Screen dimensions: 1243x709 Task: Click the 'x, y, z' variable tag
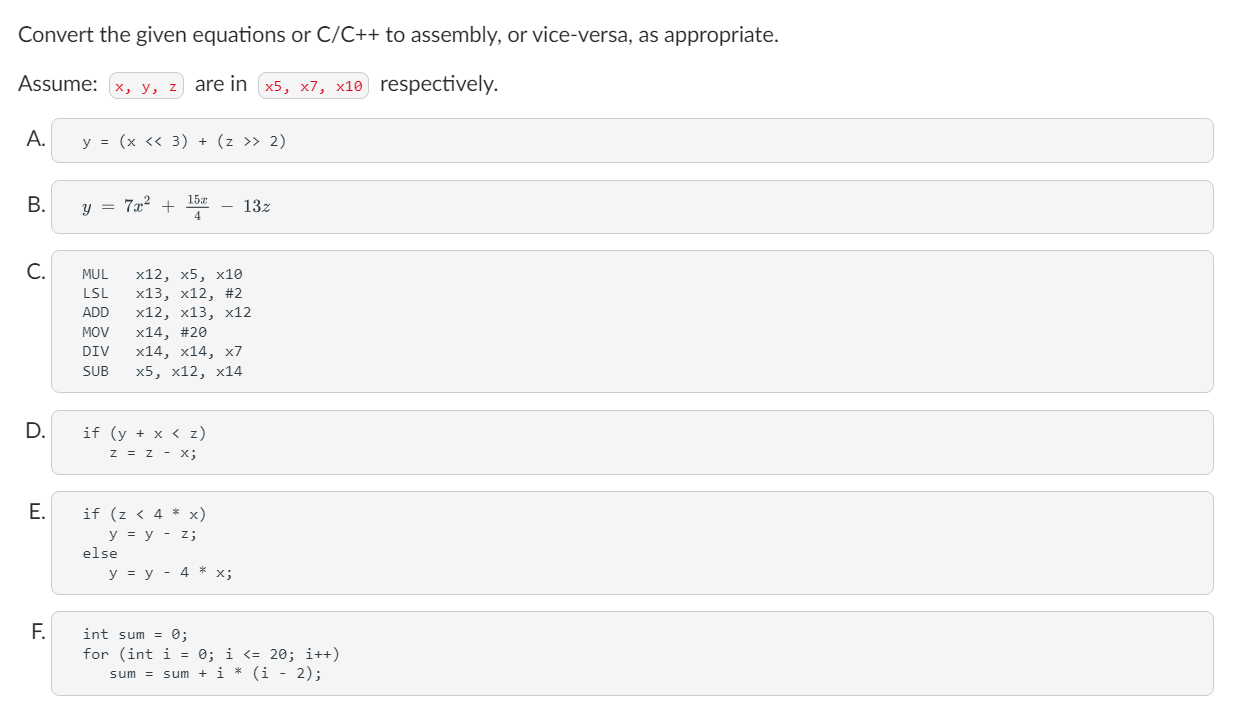point(147,87)
